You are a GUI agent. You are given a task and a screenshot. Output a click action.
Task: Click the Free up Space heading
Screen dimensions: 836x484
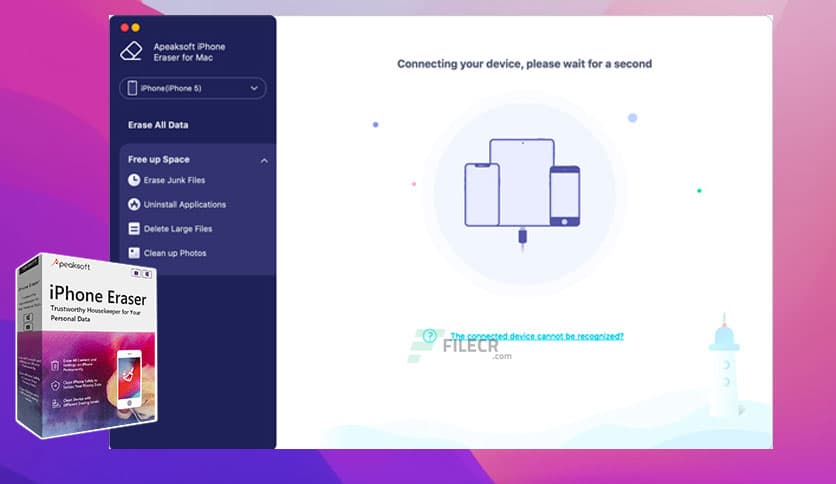[x=158, y=159]
